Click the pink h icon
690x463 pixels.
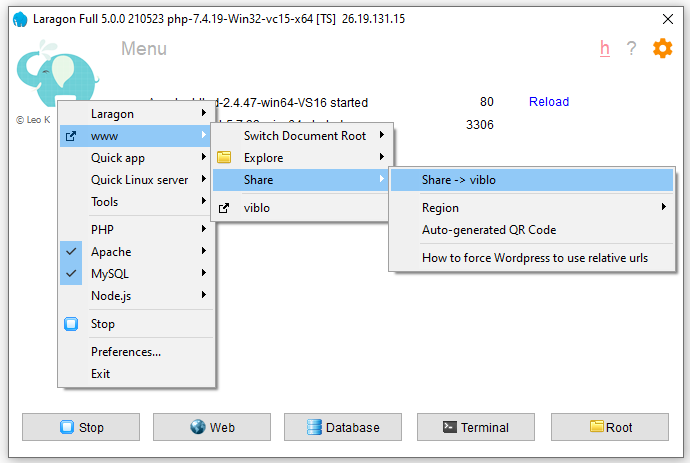click(x=605, y=48)
